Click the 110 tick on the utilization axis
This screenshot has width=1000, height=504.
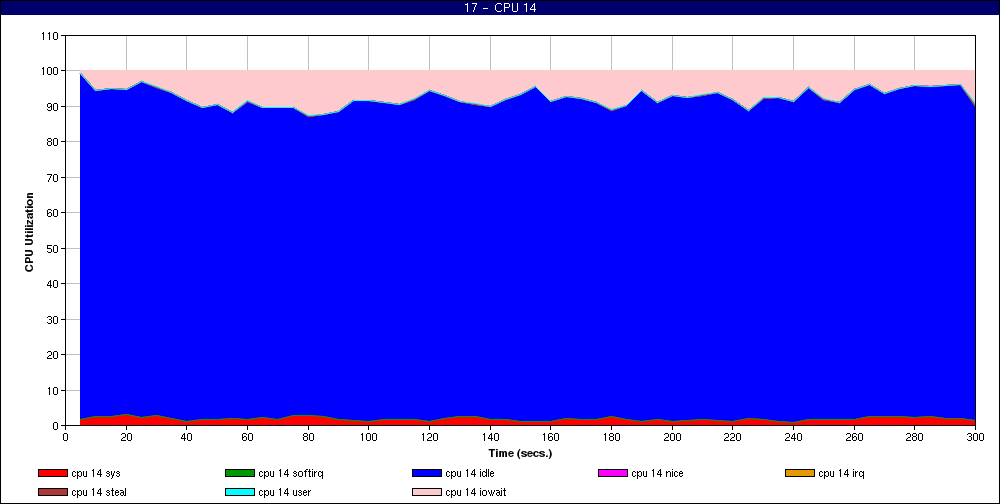pos(50,36)
